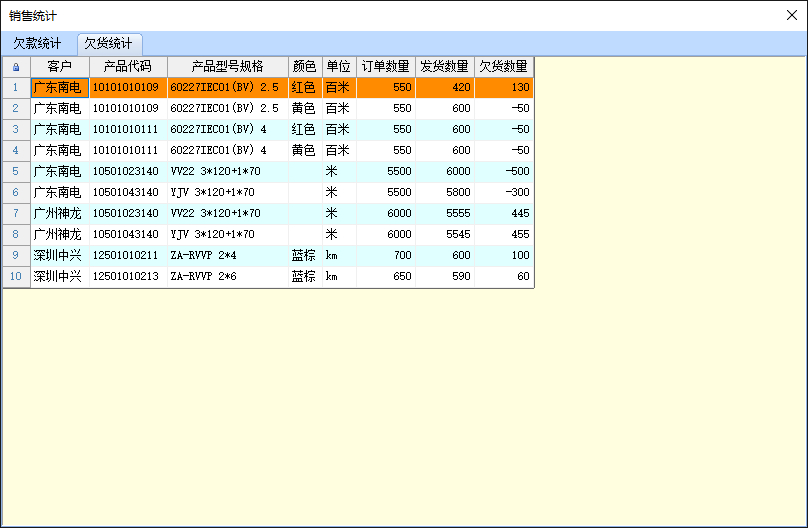
Task: Click the 单位 column header
Action: [338, 67]
